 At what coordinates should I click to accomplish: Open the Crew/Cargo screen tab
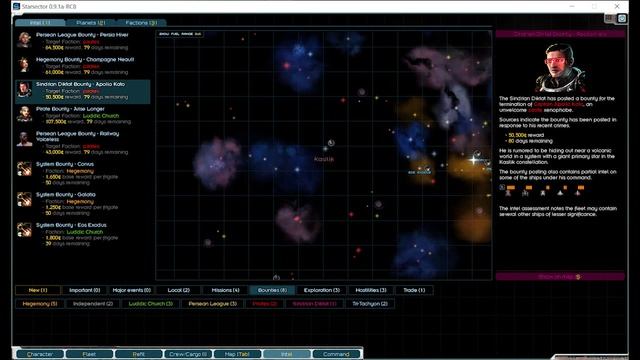point(188,354)
